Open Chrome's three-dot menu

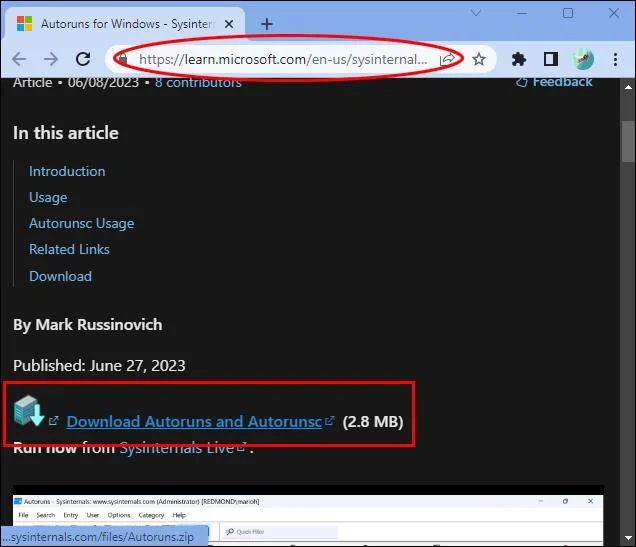click(x=615, y=60)
